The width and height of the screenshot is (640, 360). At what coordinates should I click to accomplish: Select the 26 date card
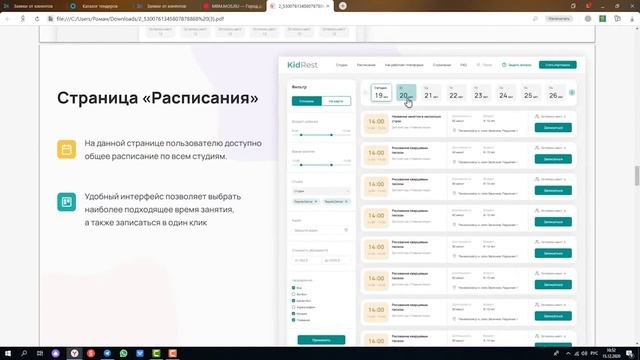point(556,93)
